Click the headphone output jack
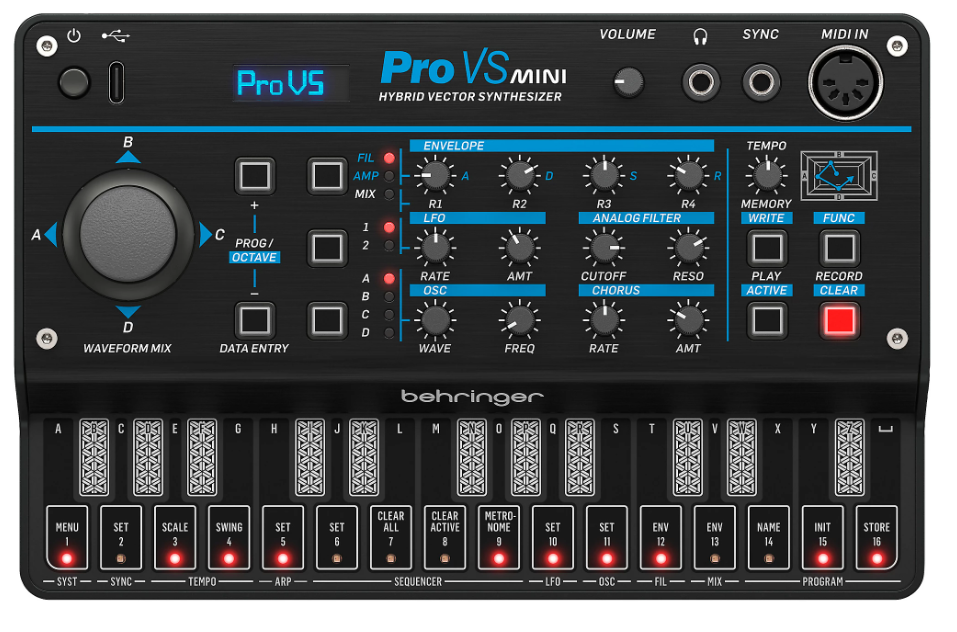957x632 pixels. click(x=701, y=82)
